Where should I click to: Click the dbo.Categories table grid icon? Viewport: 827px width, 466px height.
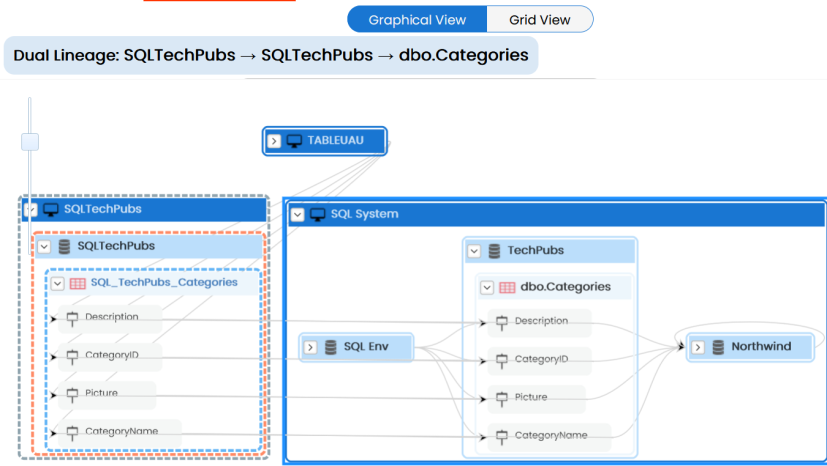pyautogui.click(x=507, y=287)
